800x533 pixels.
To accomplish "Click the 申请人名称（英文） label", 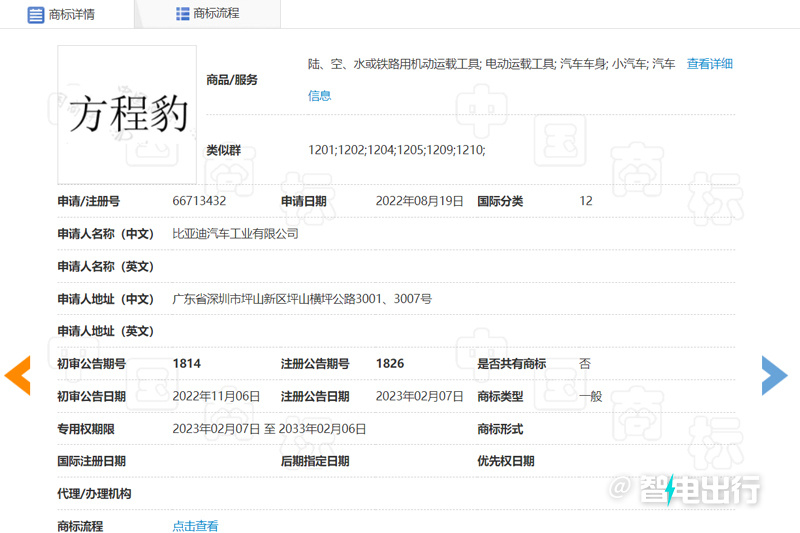I will pos(106,266).
